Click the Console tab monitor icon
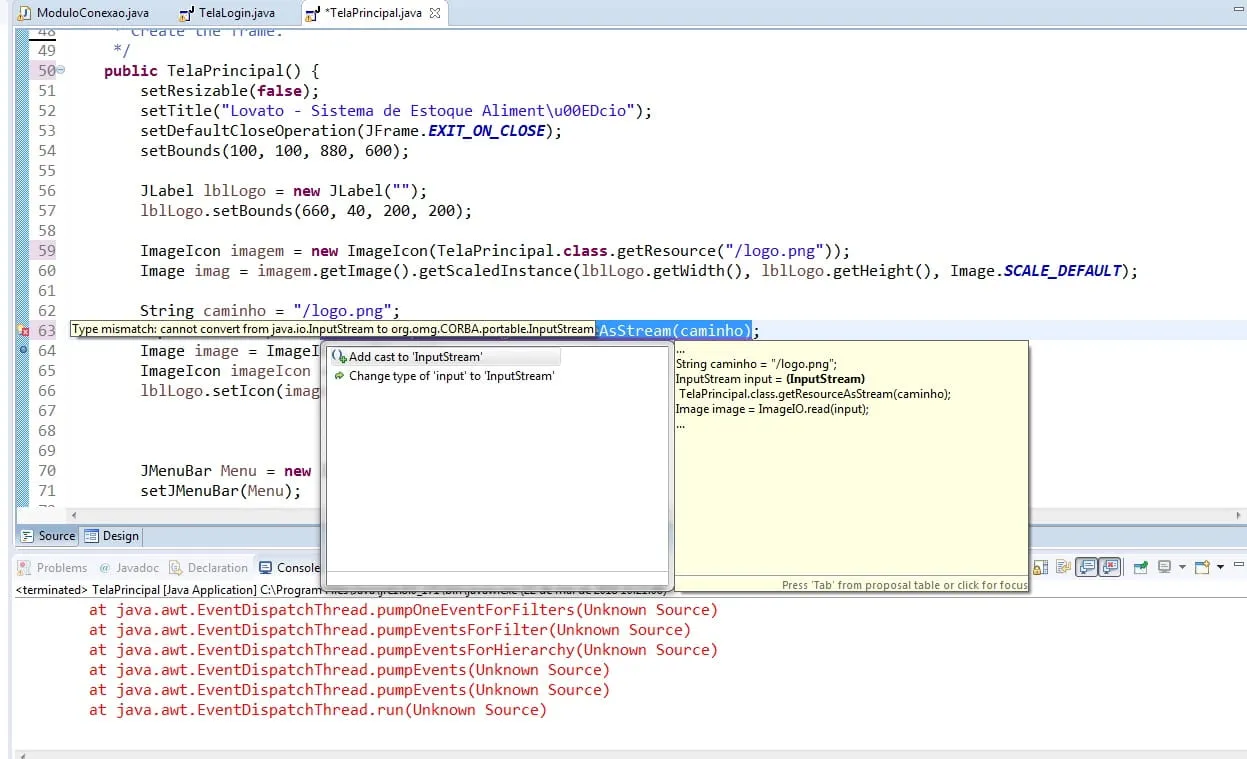This screenshot has width=1247, height=759. (x=267, y=567)
